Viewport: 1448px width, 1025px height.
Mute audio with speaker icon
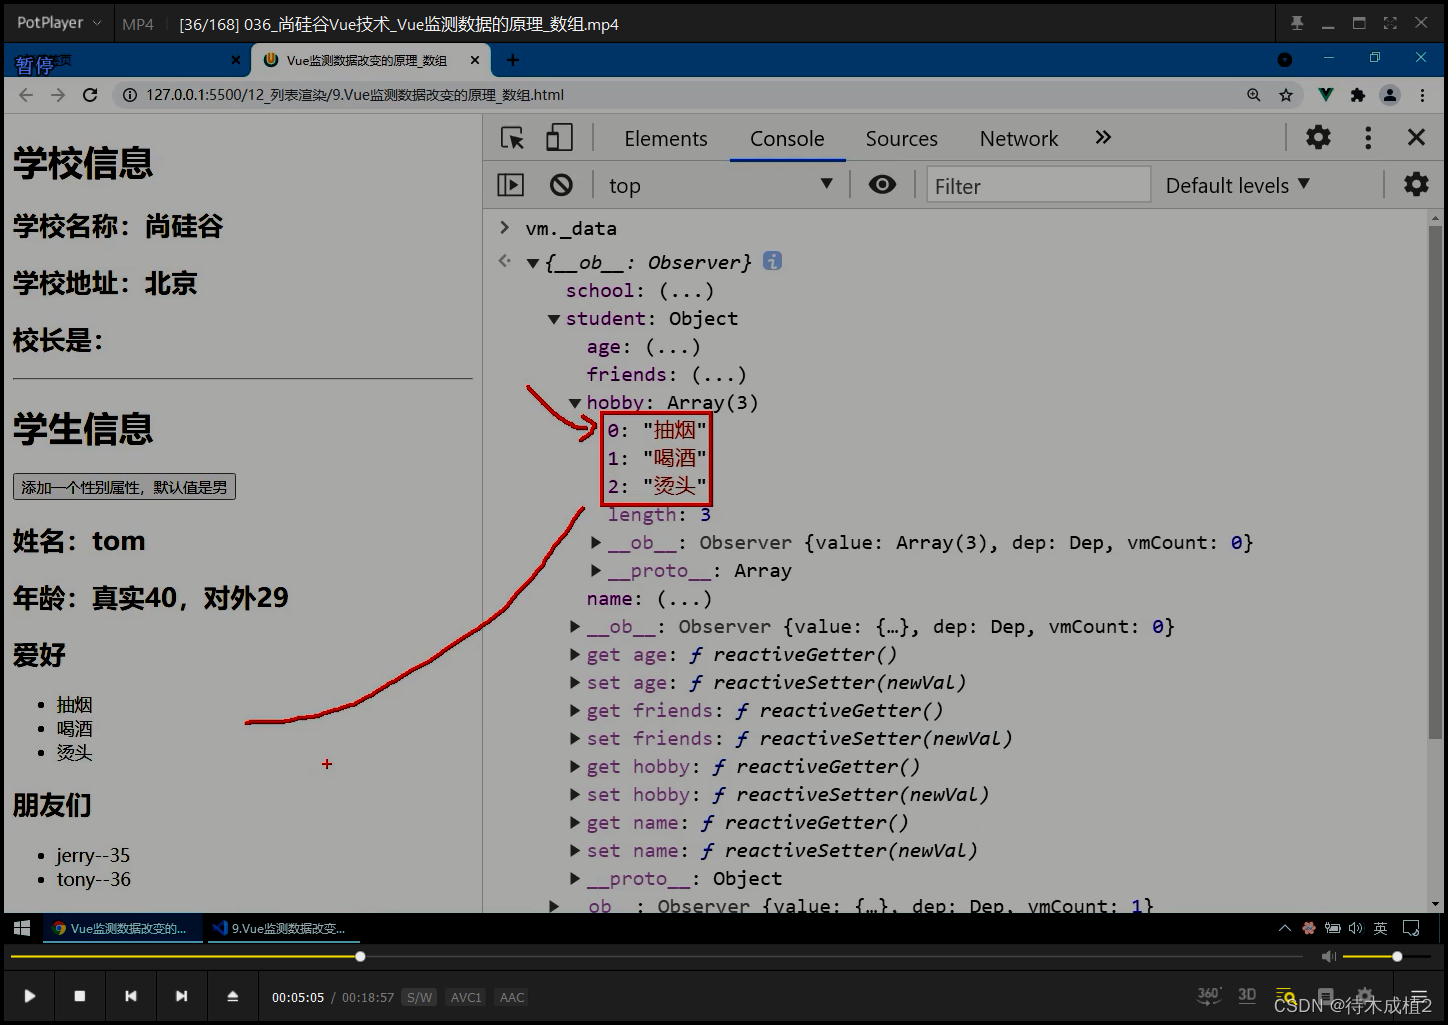click(1329, 957)
